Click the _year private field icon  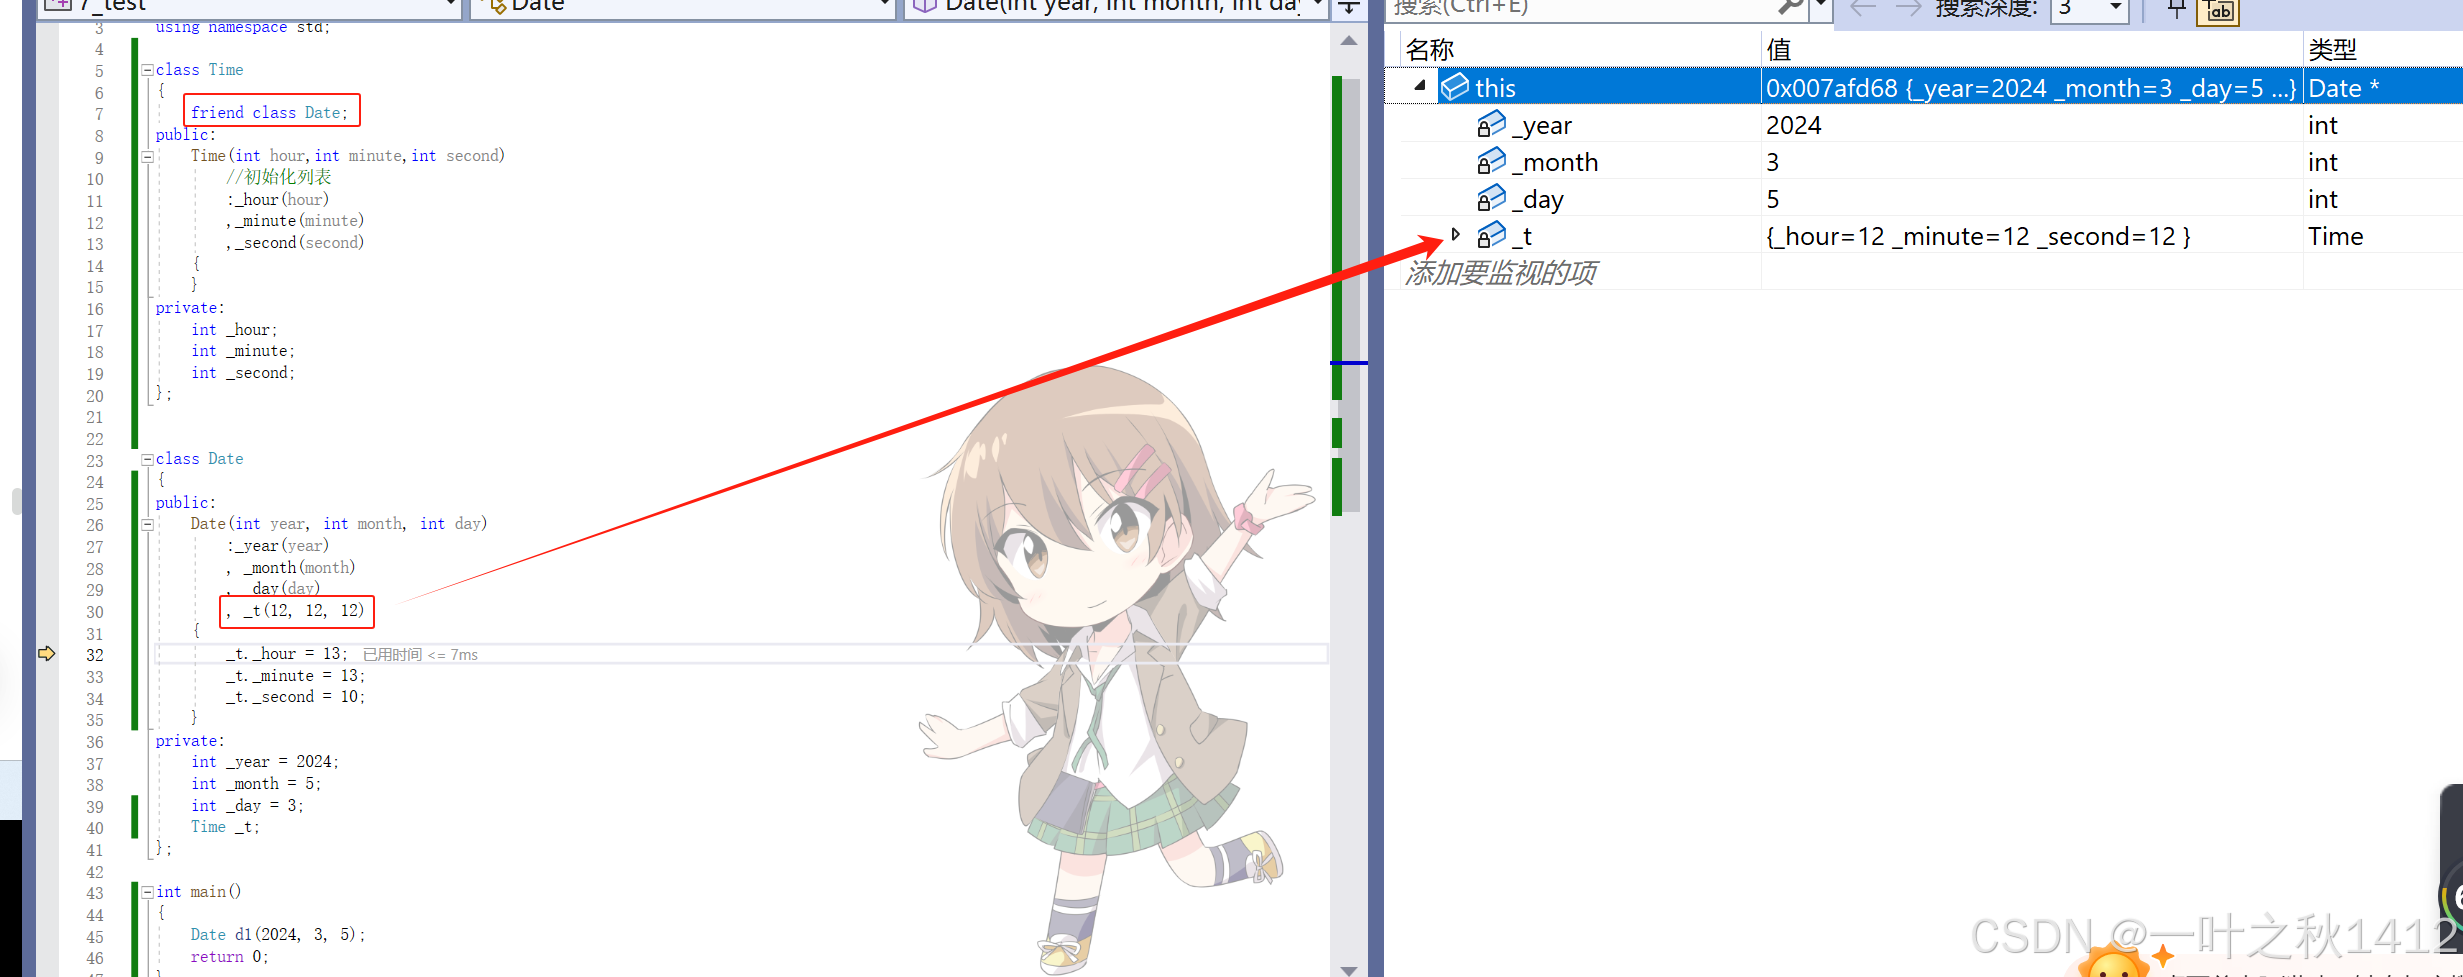pyautogui.click(x=1491, y=125)
